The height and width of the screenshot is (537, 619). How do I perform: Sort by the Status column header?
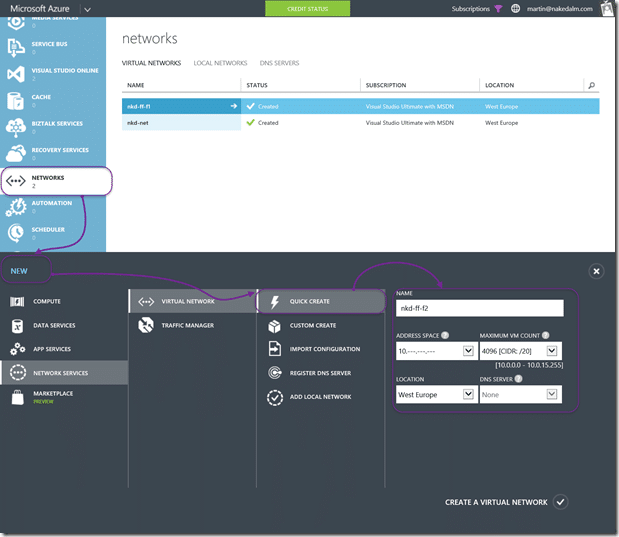257,85
